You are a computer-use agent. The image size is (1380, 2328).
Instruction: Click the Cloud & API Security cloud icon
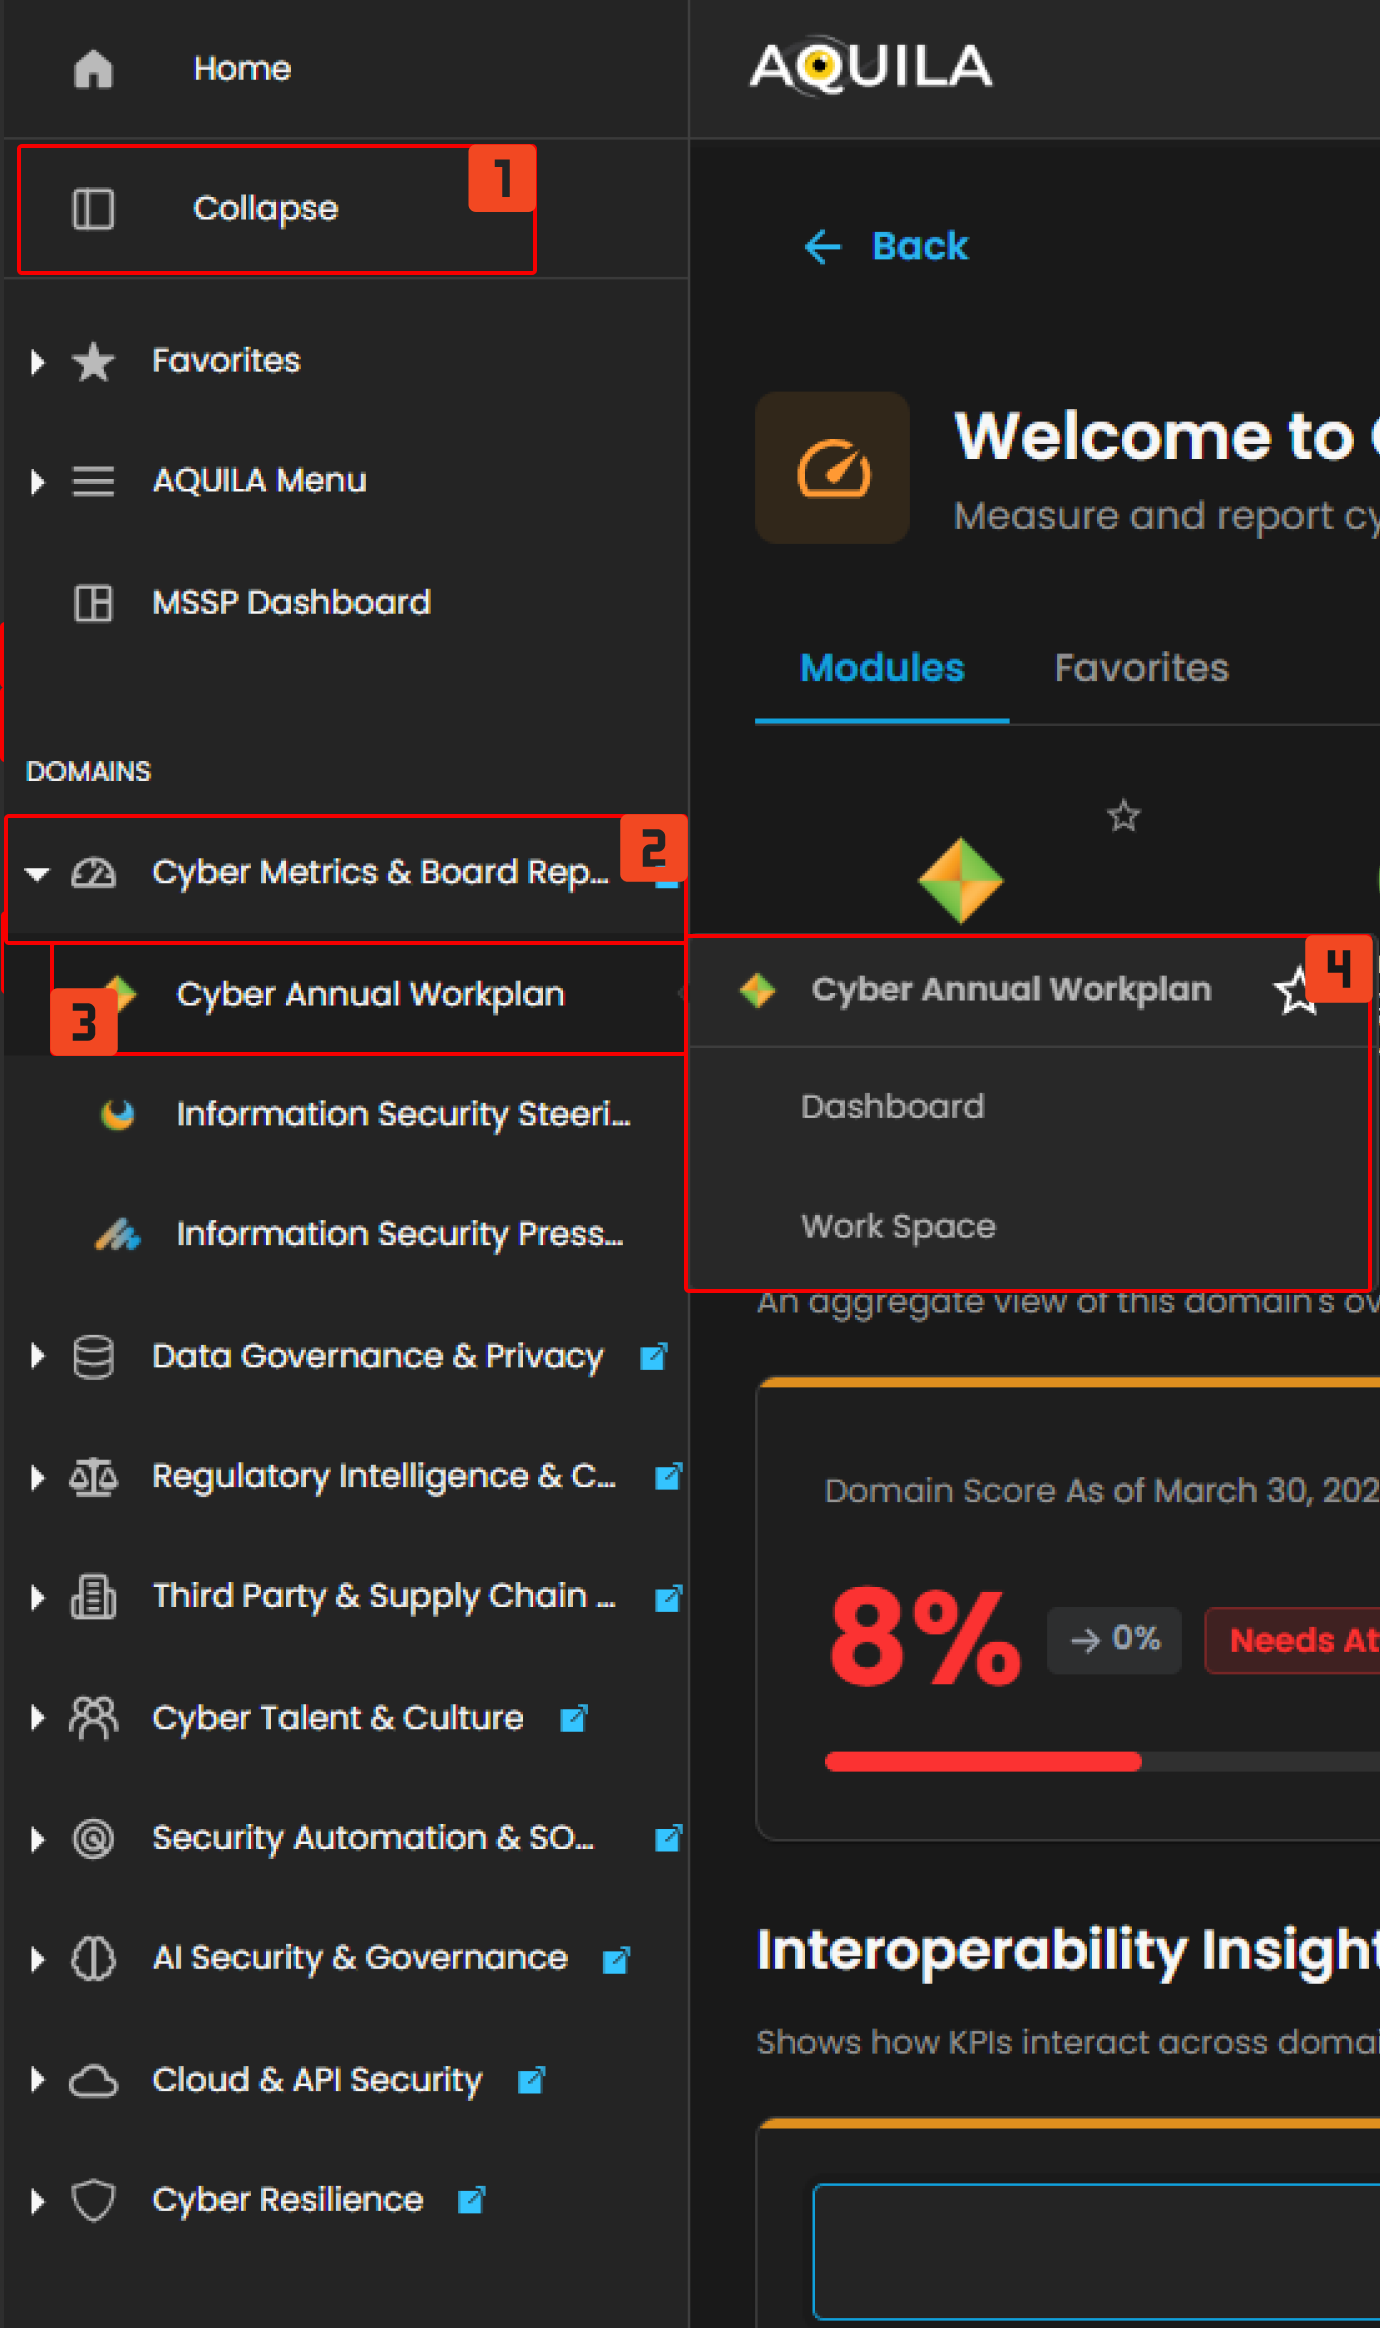93,2081
